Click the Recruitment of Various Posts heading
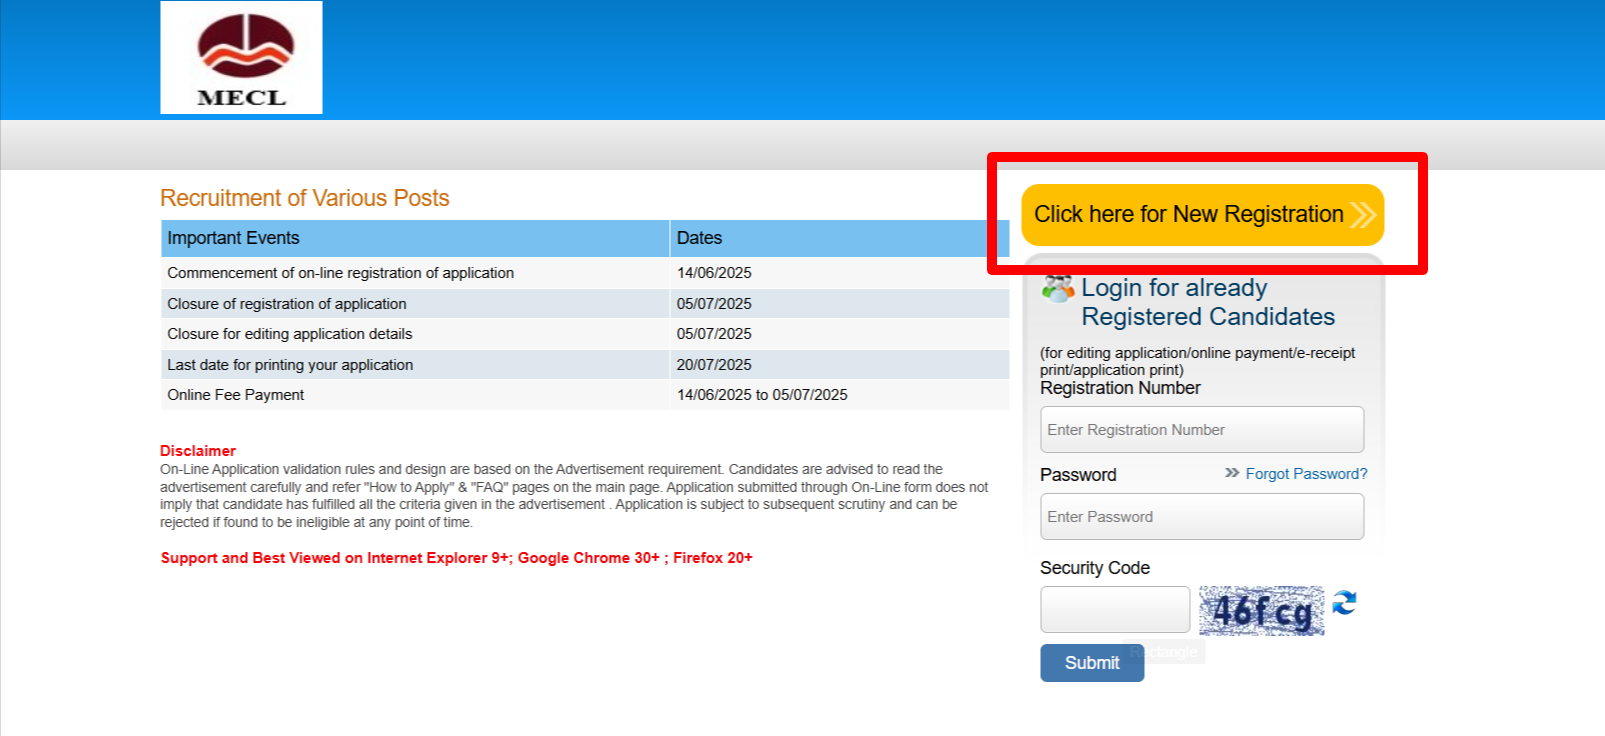This screenshot has width=1605, height=736. pyautogui.click(x=305, y=198)
